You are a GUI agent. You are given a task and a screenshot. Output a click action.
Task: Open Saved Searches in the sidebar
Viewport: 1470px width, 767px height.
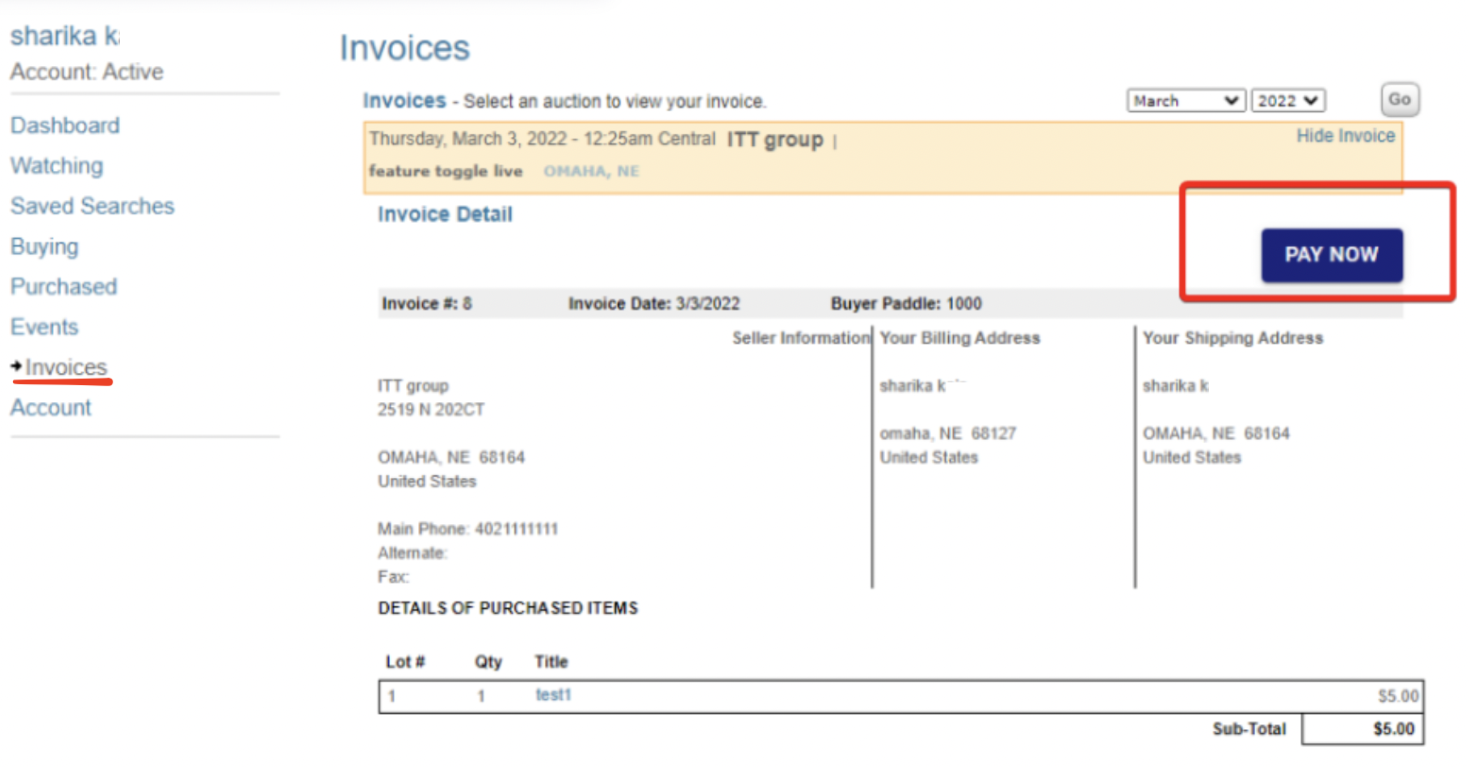coord(92,206)
